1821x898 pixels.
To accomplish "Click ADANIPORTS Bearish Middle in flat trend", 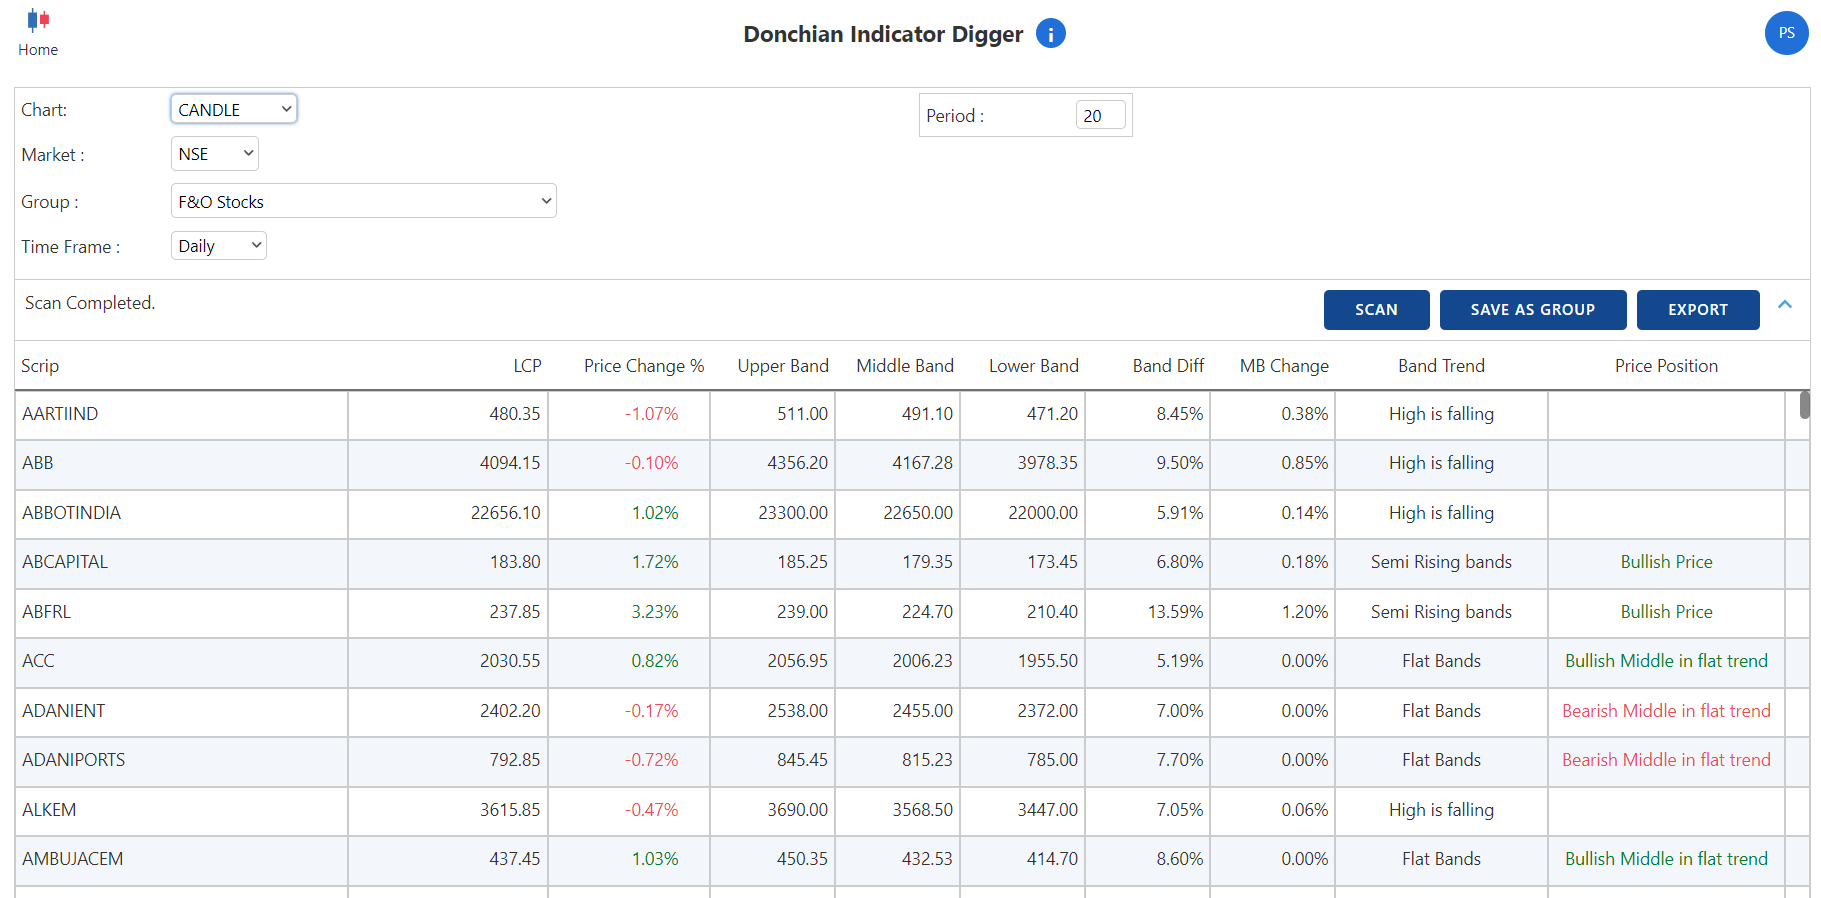I will [1666, 760].
